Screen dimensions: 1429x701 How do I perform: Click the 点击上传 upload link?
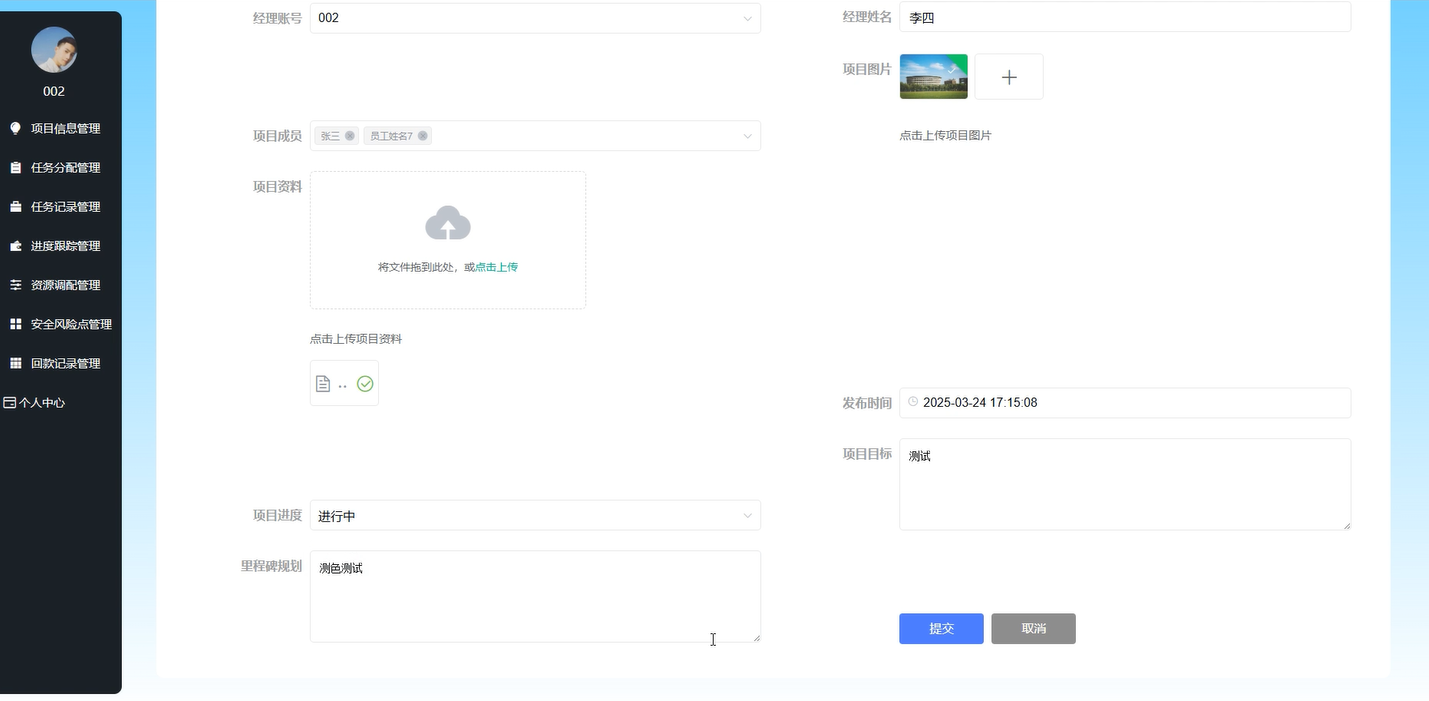(x=495, y=267)
